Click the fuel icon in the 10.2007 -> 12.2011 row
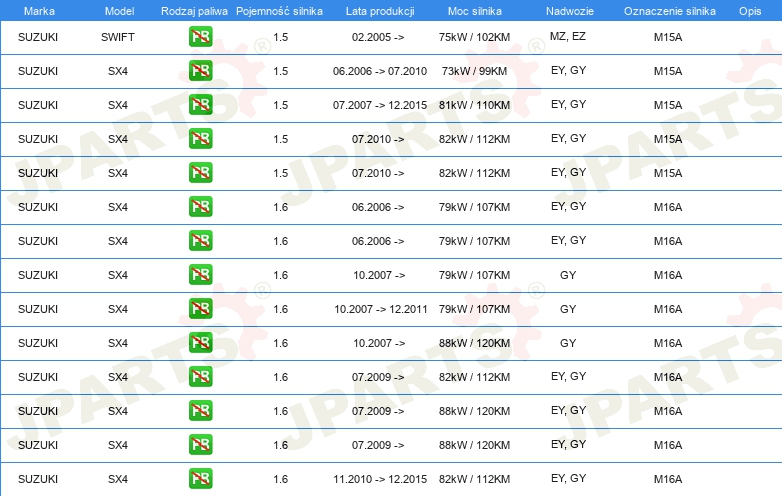This screenshot has height=496, width=782. point(200,308)
